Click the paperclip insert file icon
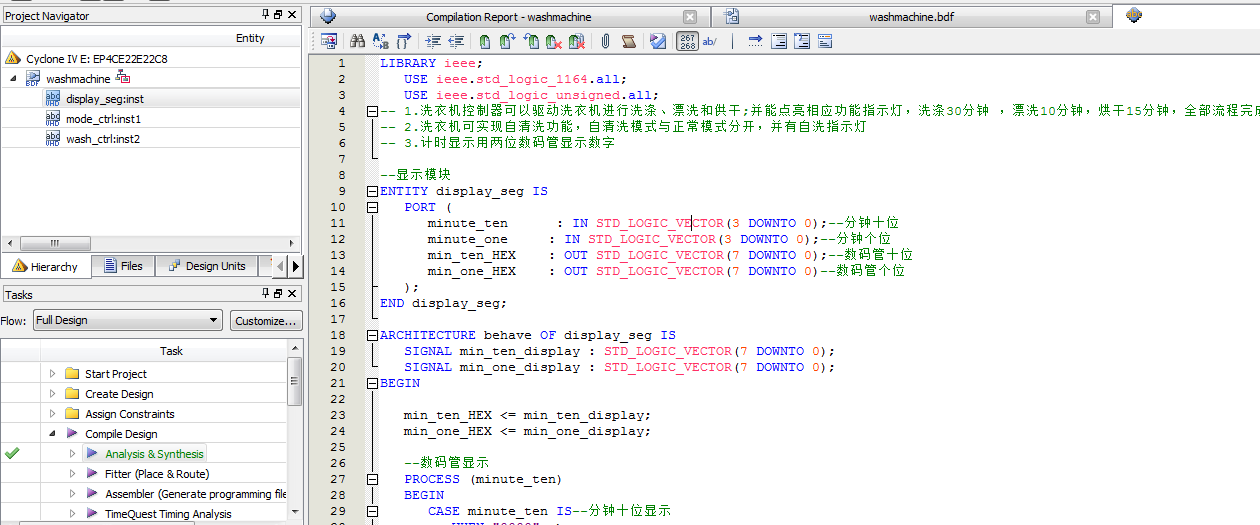Image resolution: width=1260 pixels, height=525 pixels. coord(605,41)
